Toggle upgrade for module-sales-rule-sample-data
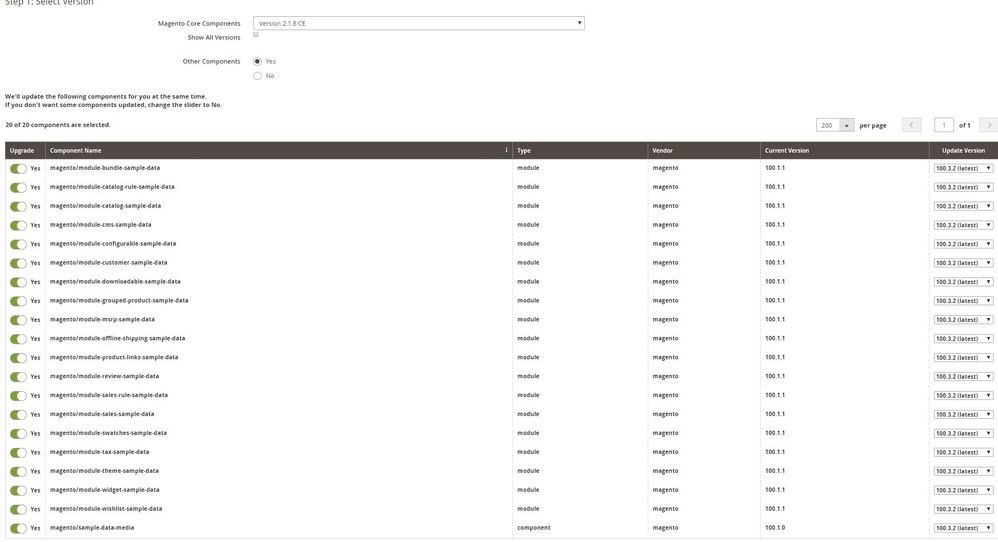This screenshot has width=998, height=542. point(18,396)
